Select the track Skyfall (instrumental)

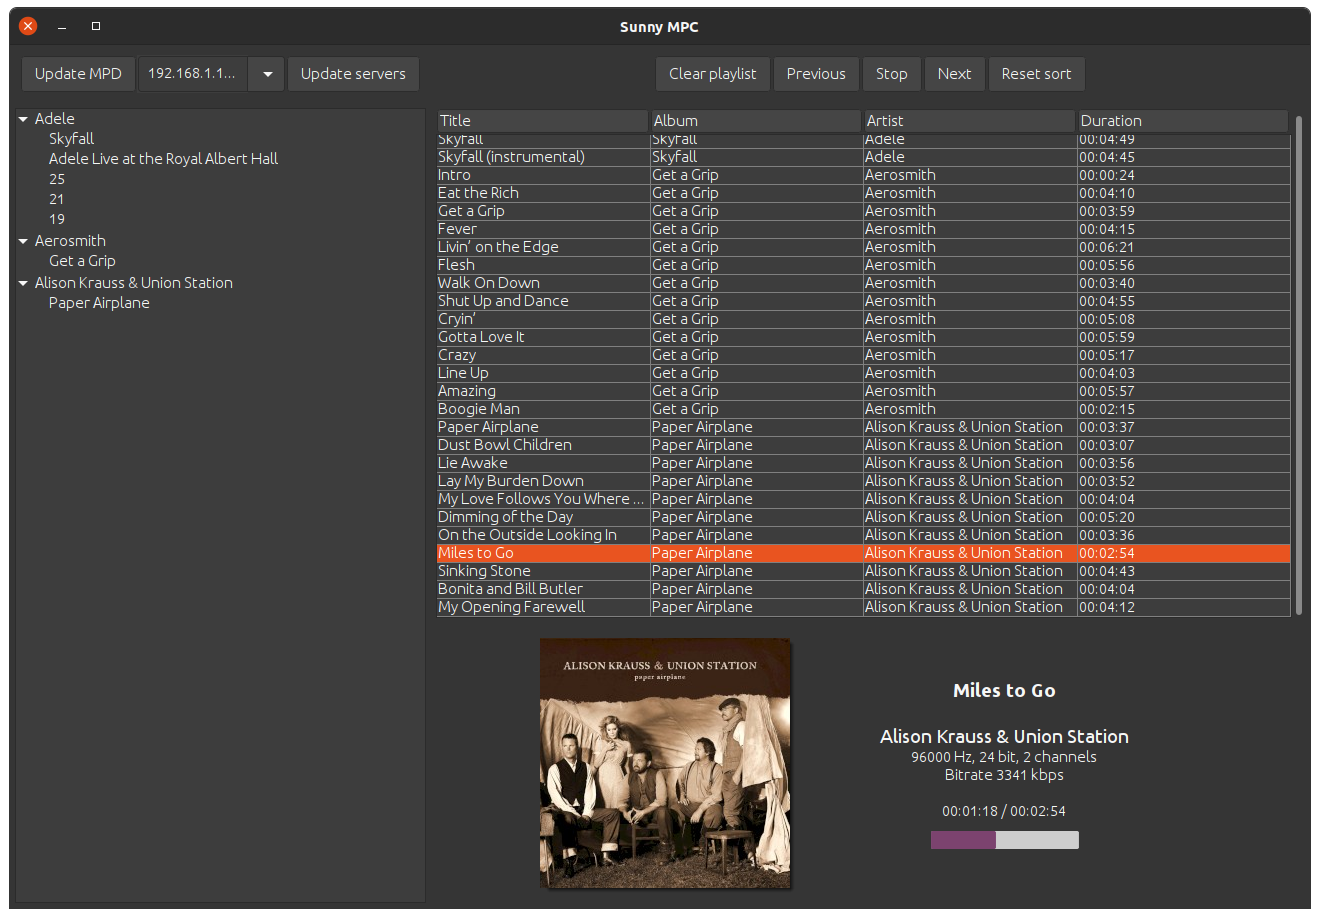coord(511,157)
